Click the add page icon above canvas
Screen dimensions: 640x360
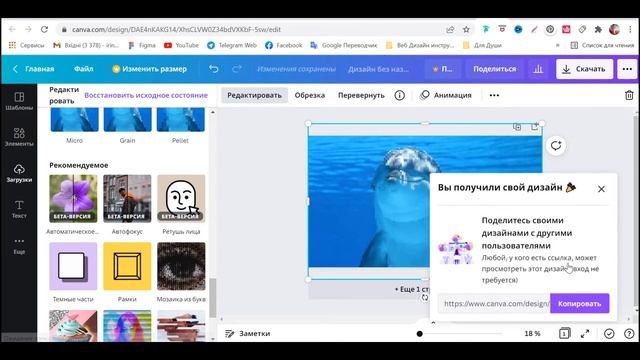534,127
